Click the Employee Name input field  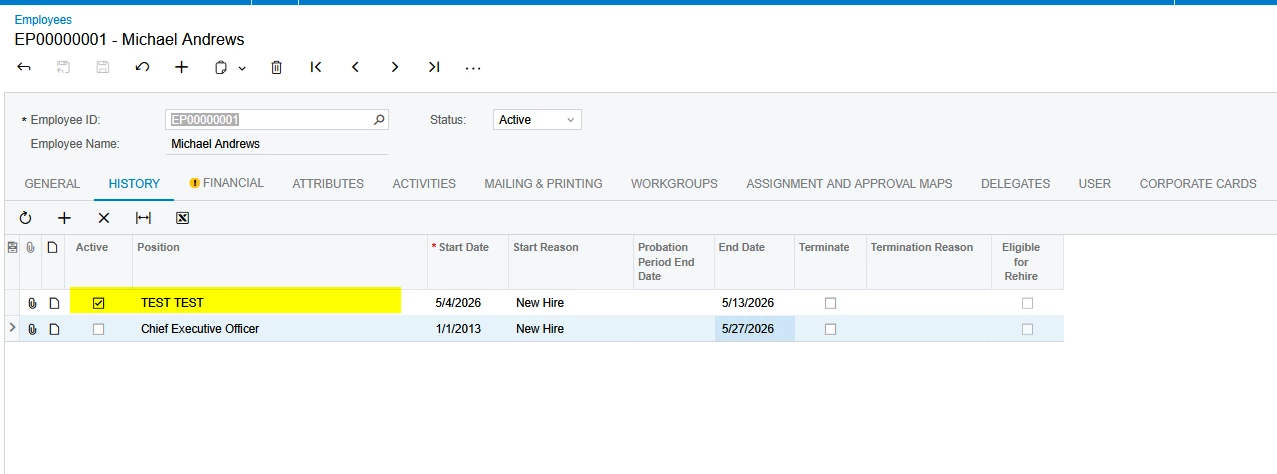pos(276,144)
